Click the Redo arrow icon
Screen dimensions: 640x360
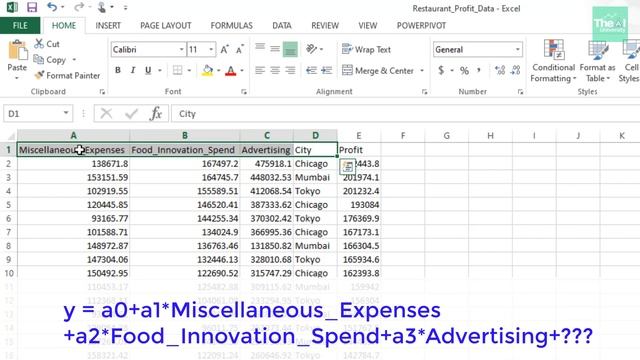pyautogui.click(x=79, y=7)
